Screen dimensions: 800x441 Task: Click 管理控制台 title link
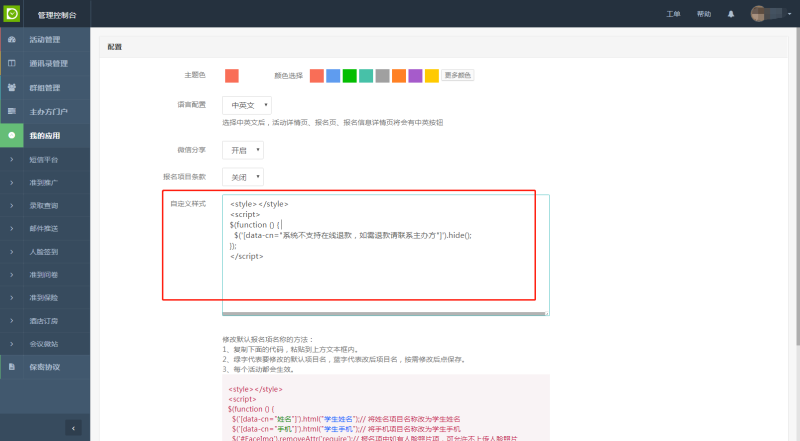57,15
